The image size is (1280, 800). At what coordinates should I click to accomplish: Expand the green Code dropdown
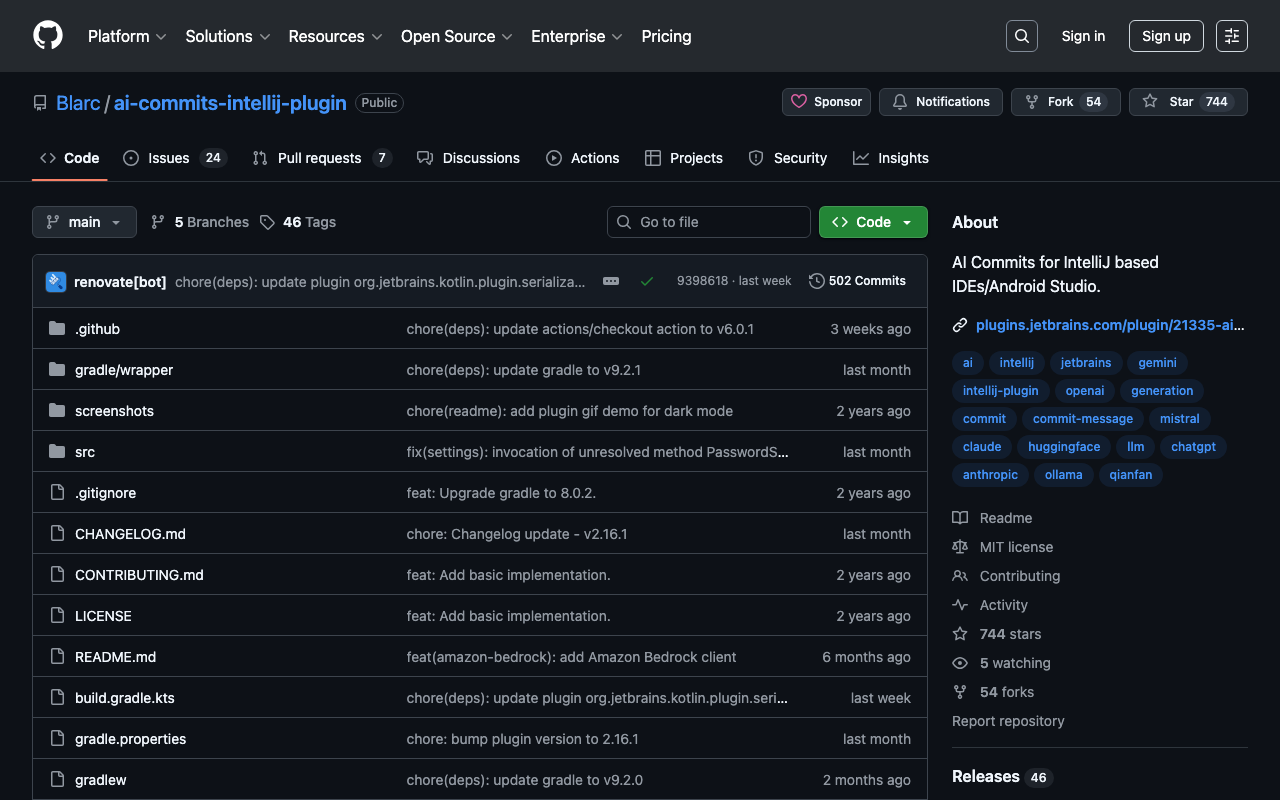pyautogui.click(x=873, y=222)
